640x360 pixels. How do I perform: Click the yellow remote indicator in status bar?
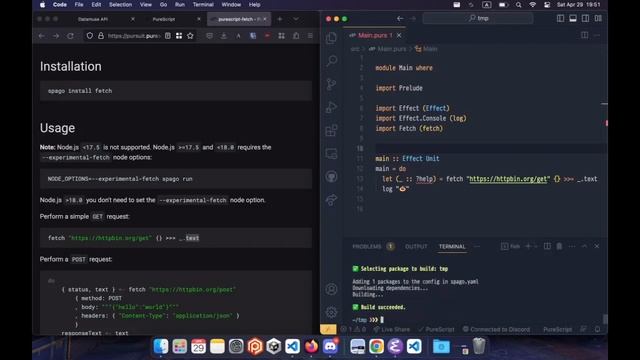click(x=328, y=329)
